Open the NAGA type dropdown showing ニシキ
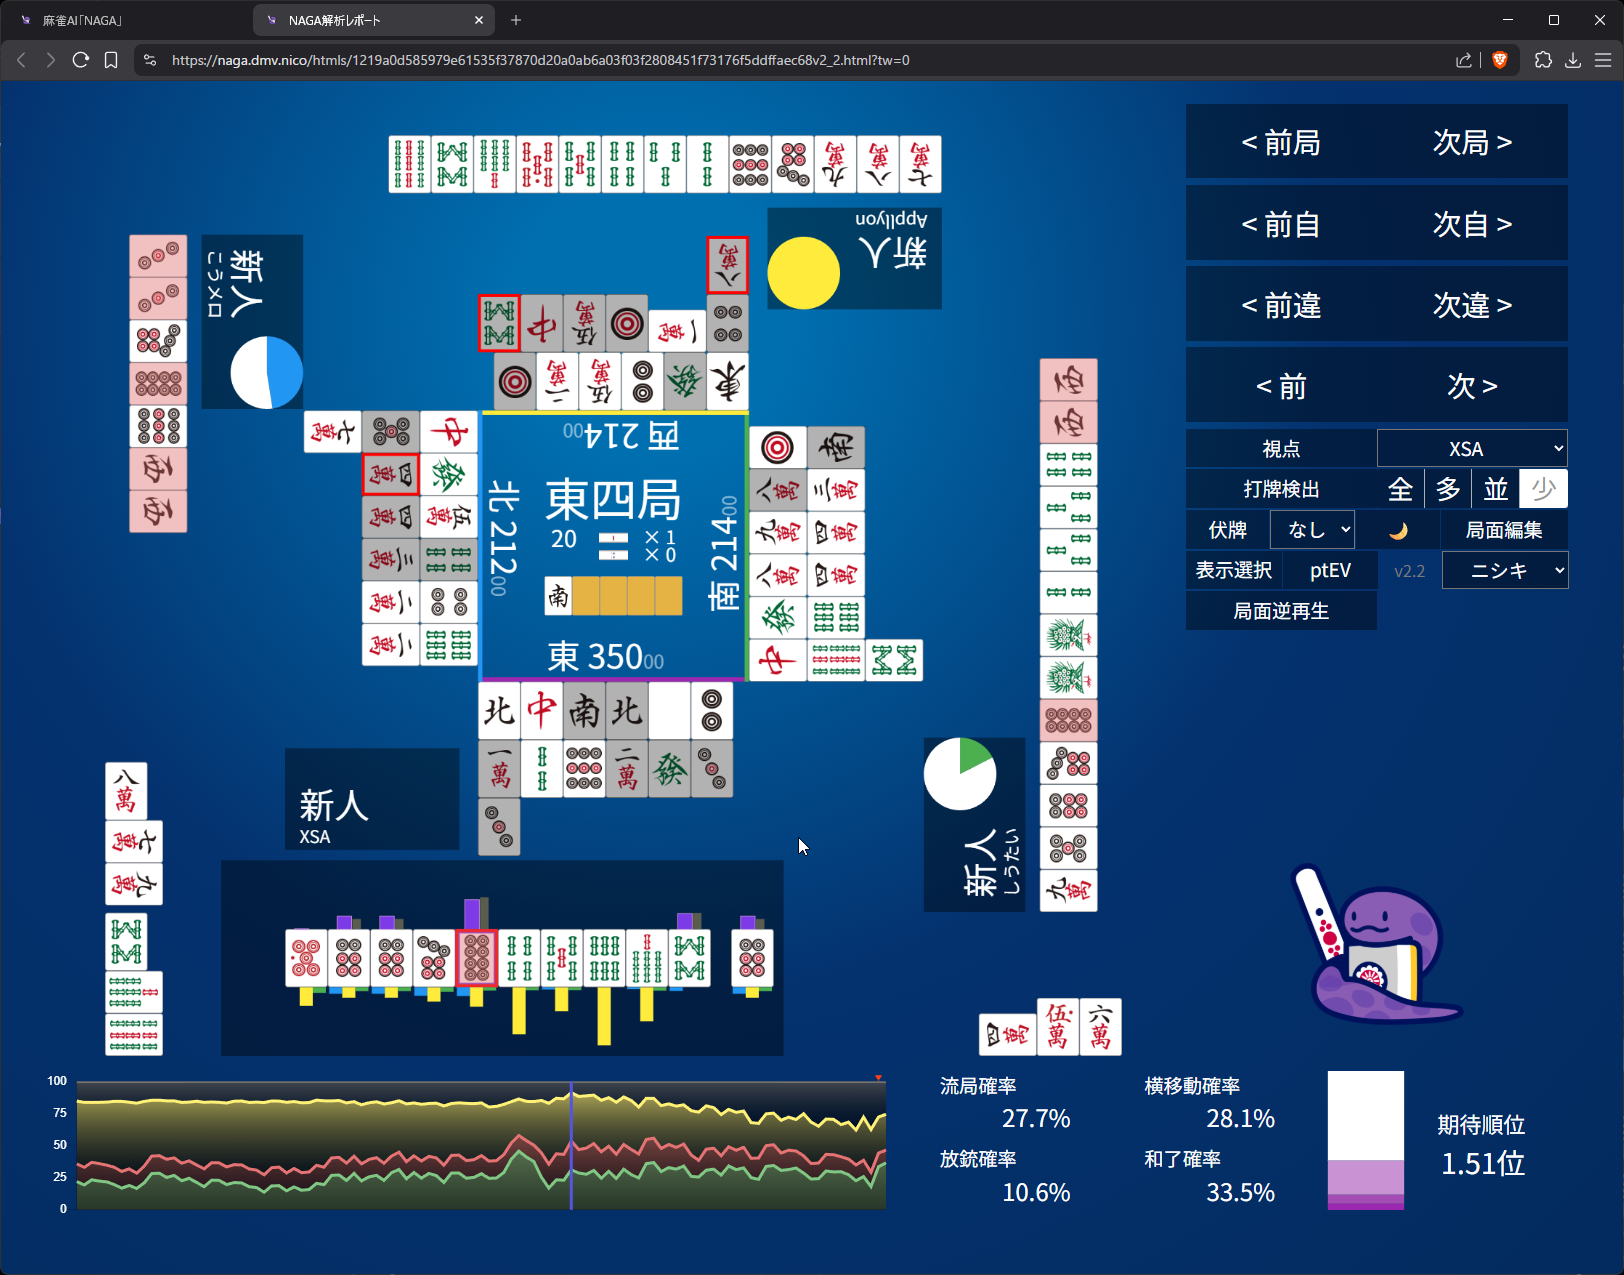The image size is (1624, 1275). 1504,571
